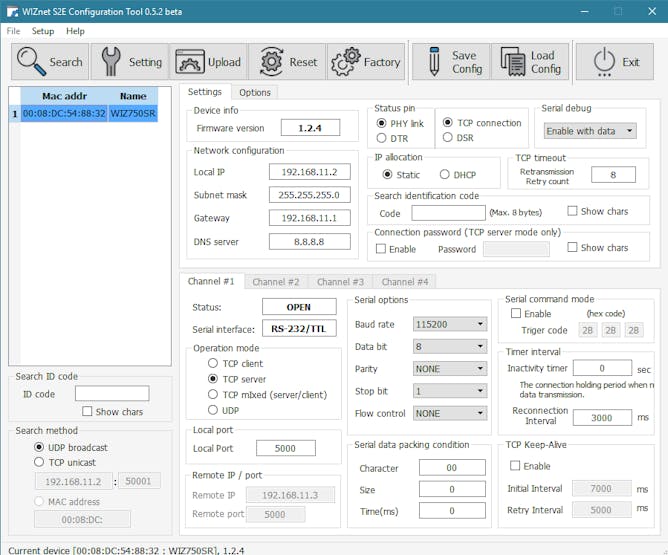
Task: Click the packing Size input field
Action: click(452, 489)
